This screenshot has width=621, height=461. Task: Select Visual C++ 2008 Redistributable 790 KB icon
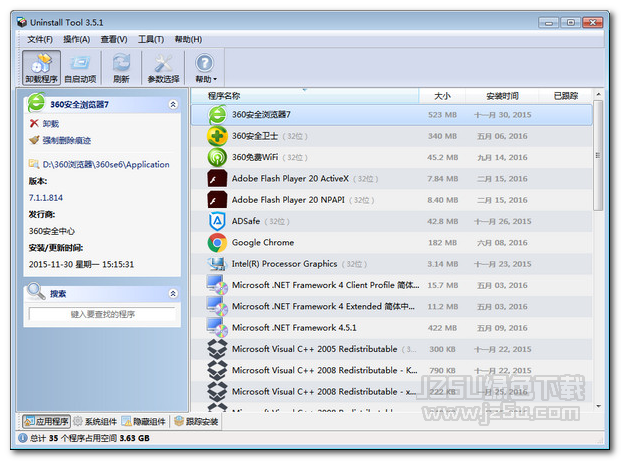point(217,370)
